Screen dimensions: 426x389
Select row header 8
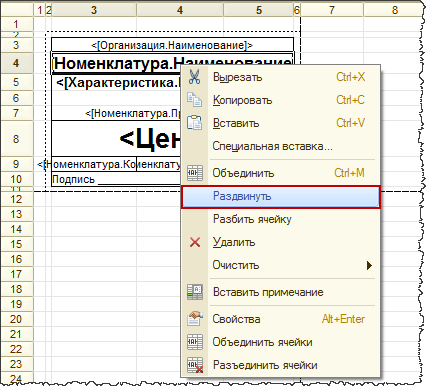[x=17, y=139]
